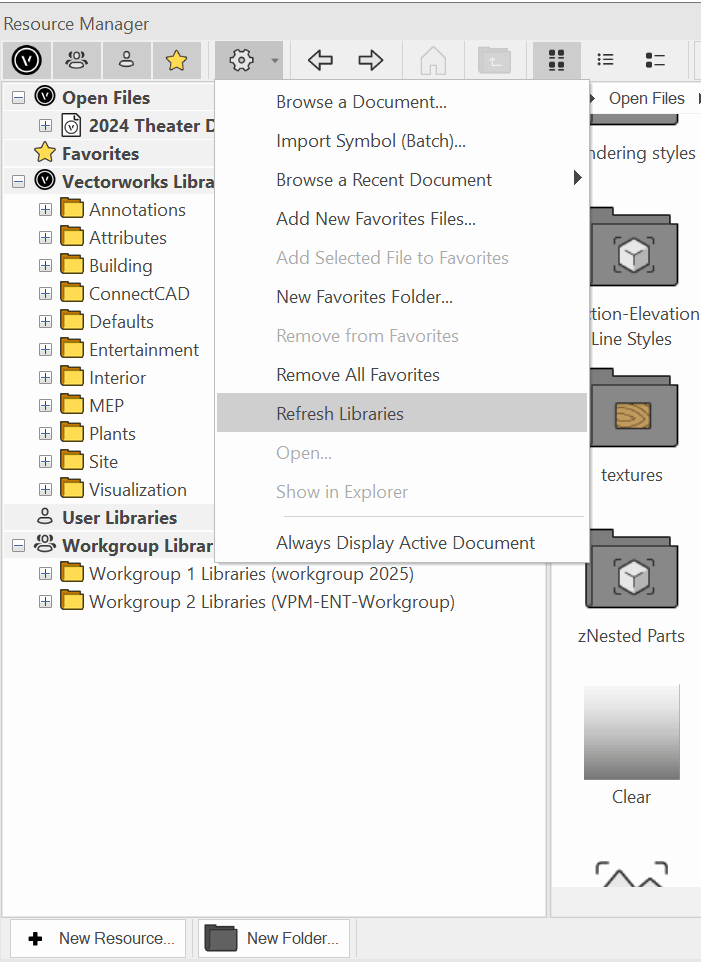701x962 pixels.
Task: Click Open Files in breadcrumb path
Action: click(x=646, y=98)
